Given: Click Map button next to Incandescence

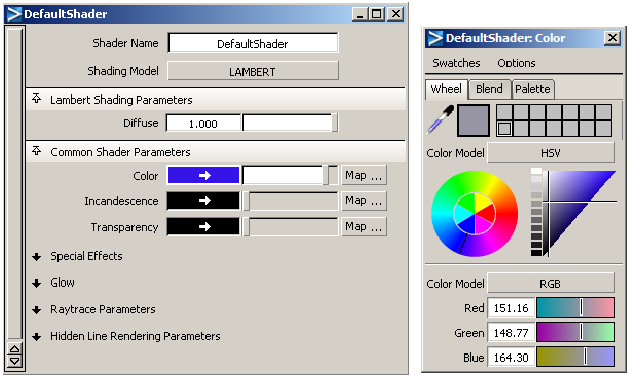Looking at the screenshot, I should click(x=363, y=200).
